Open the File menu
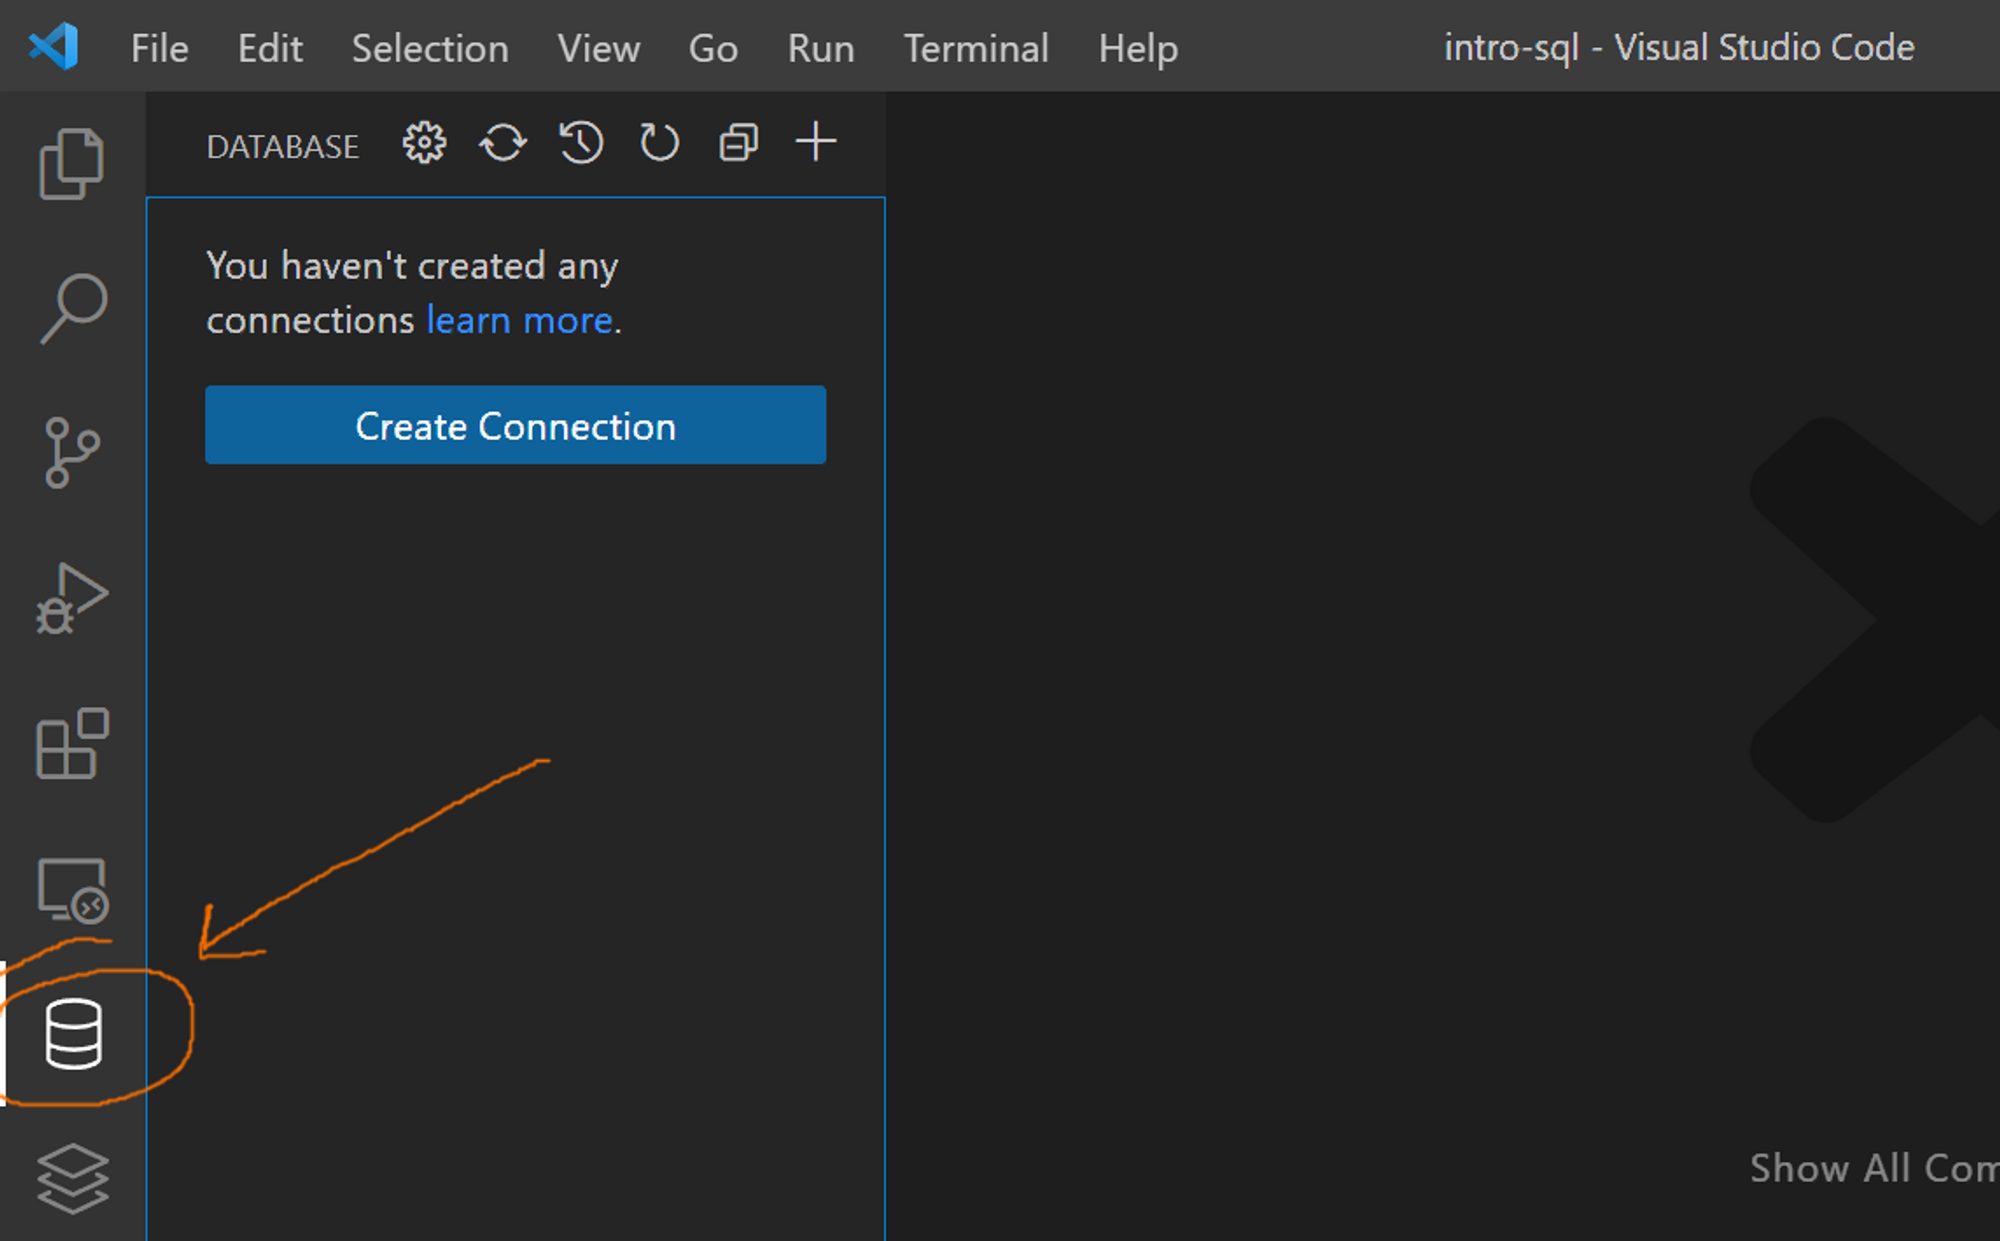This screenshot has width=2000, height=1241. (159, 48)
